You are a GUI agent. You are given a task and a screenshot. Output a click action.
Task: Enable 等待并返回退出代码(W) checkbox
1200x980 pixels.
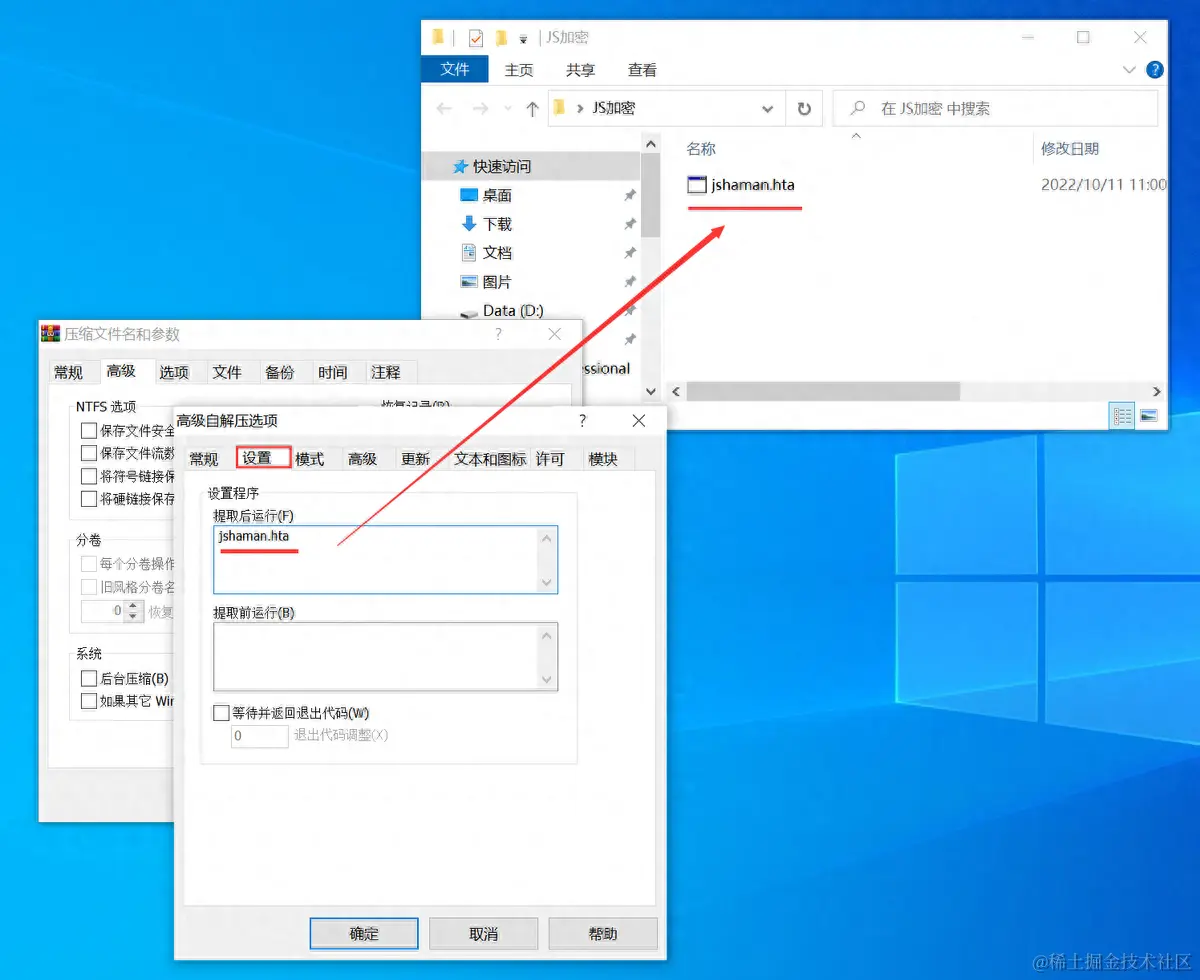click(221, 713)
